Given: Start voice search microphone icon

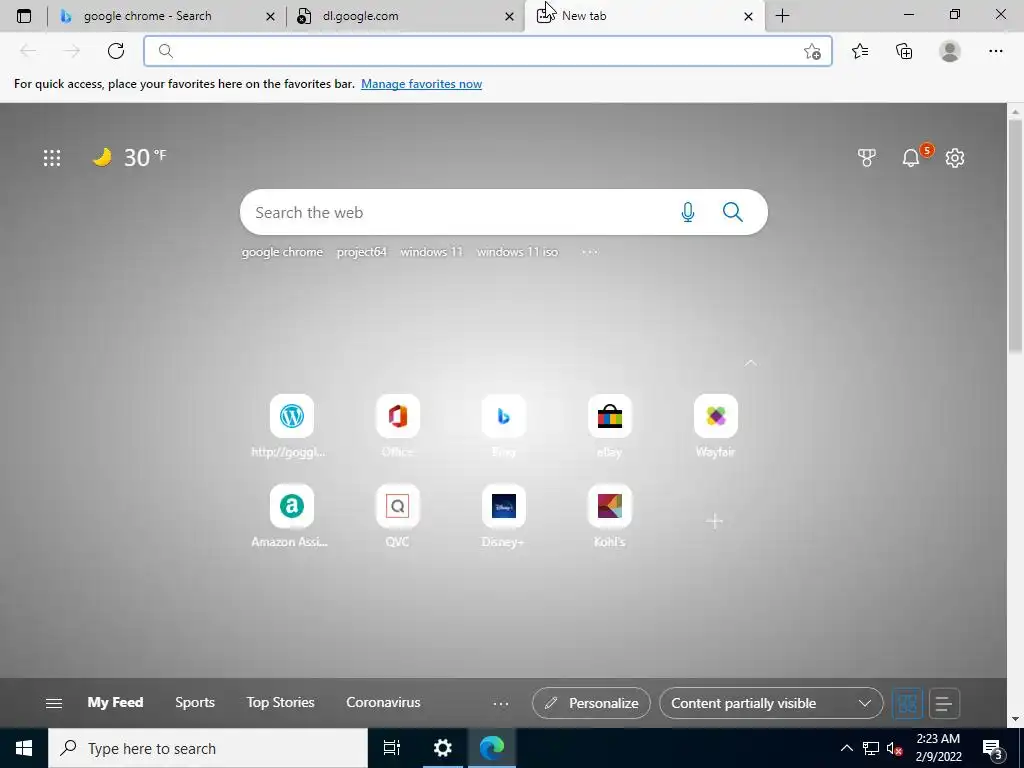Looking at the screenshot, I should coord(688,212).
